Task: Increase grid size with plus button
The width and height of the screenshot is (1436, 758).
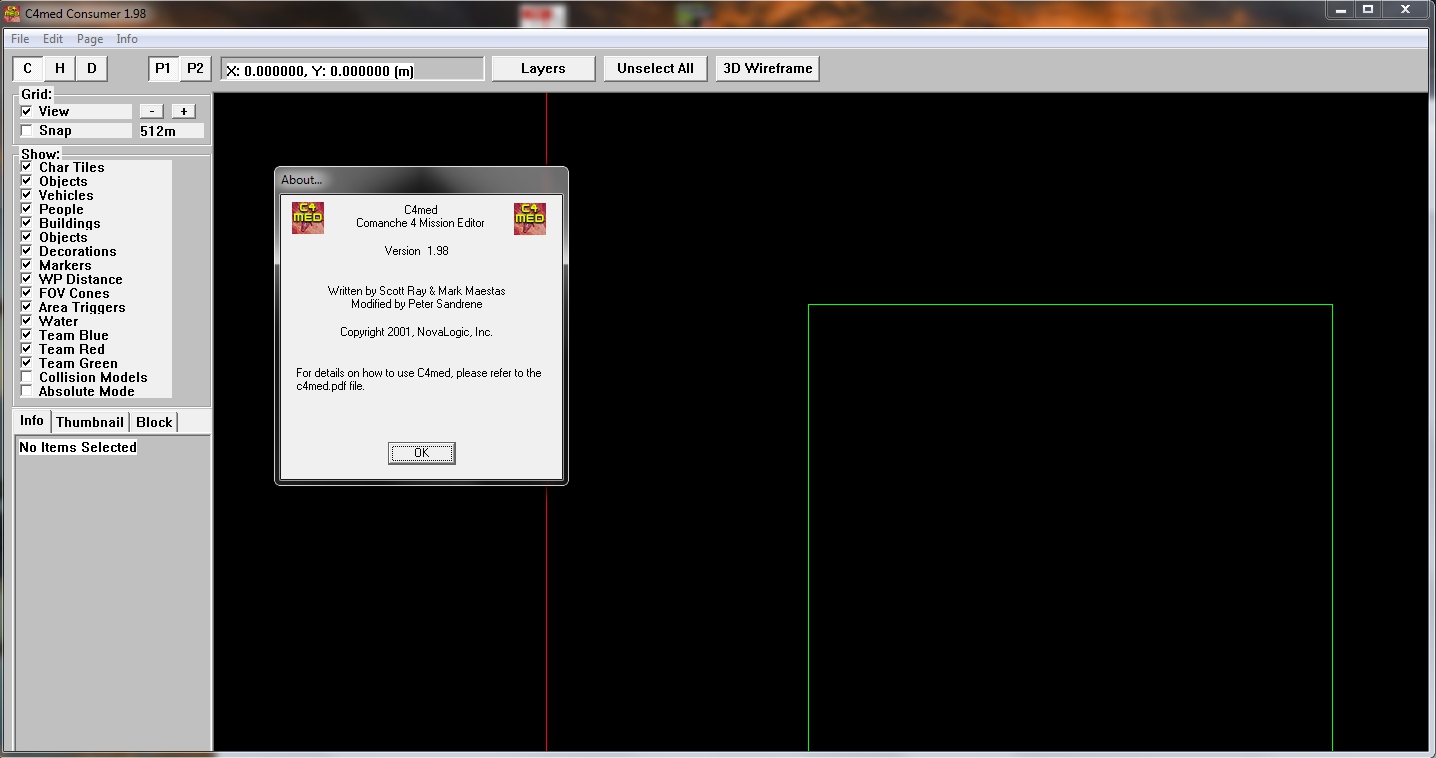Action: point(183,111)
